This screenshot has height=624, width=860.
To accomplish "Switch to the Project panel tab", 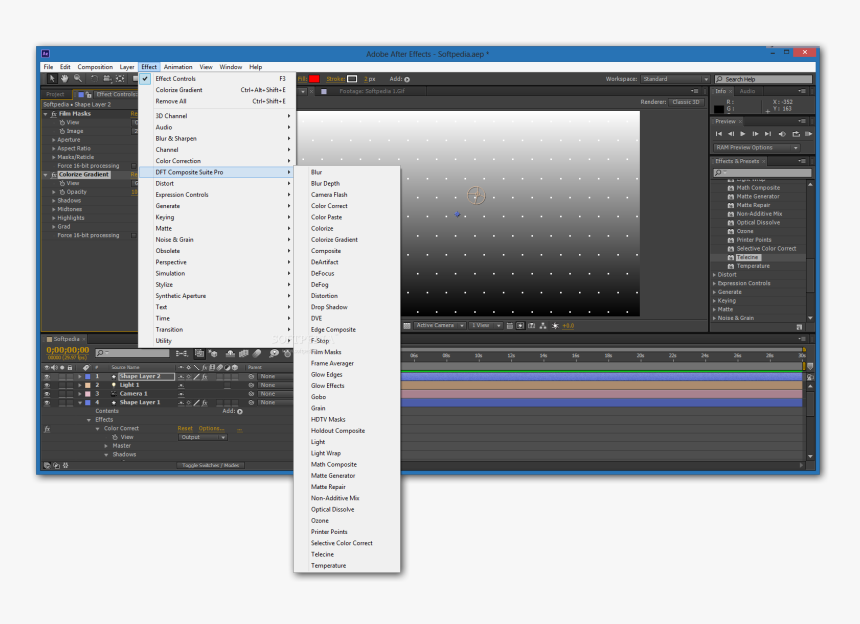I will tap(55, 94).
